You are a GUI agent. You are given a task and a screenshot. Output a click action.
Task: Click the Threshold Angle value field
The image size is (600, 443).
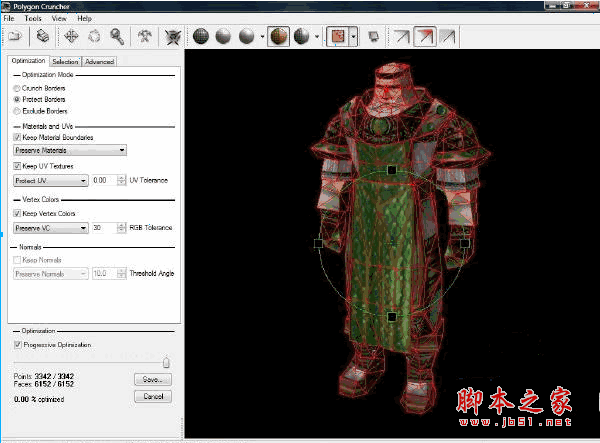coord(104,274)
